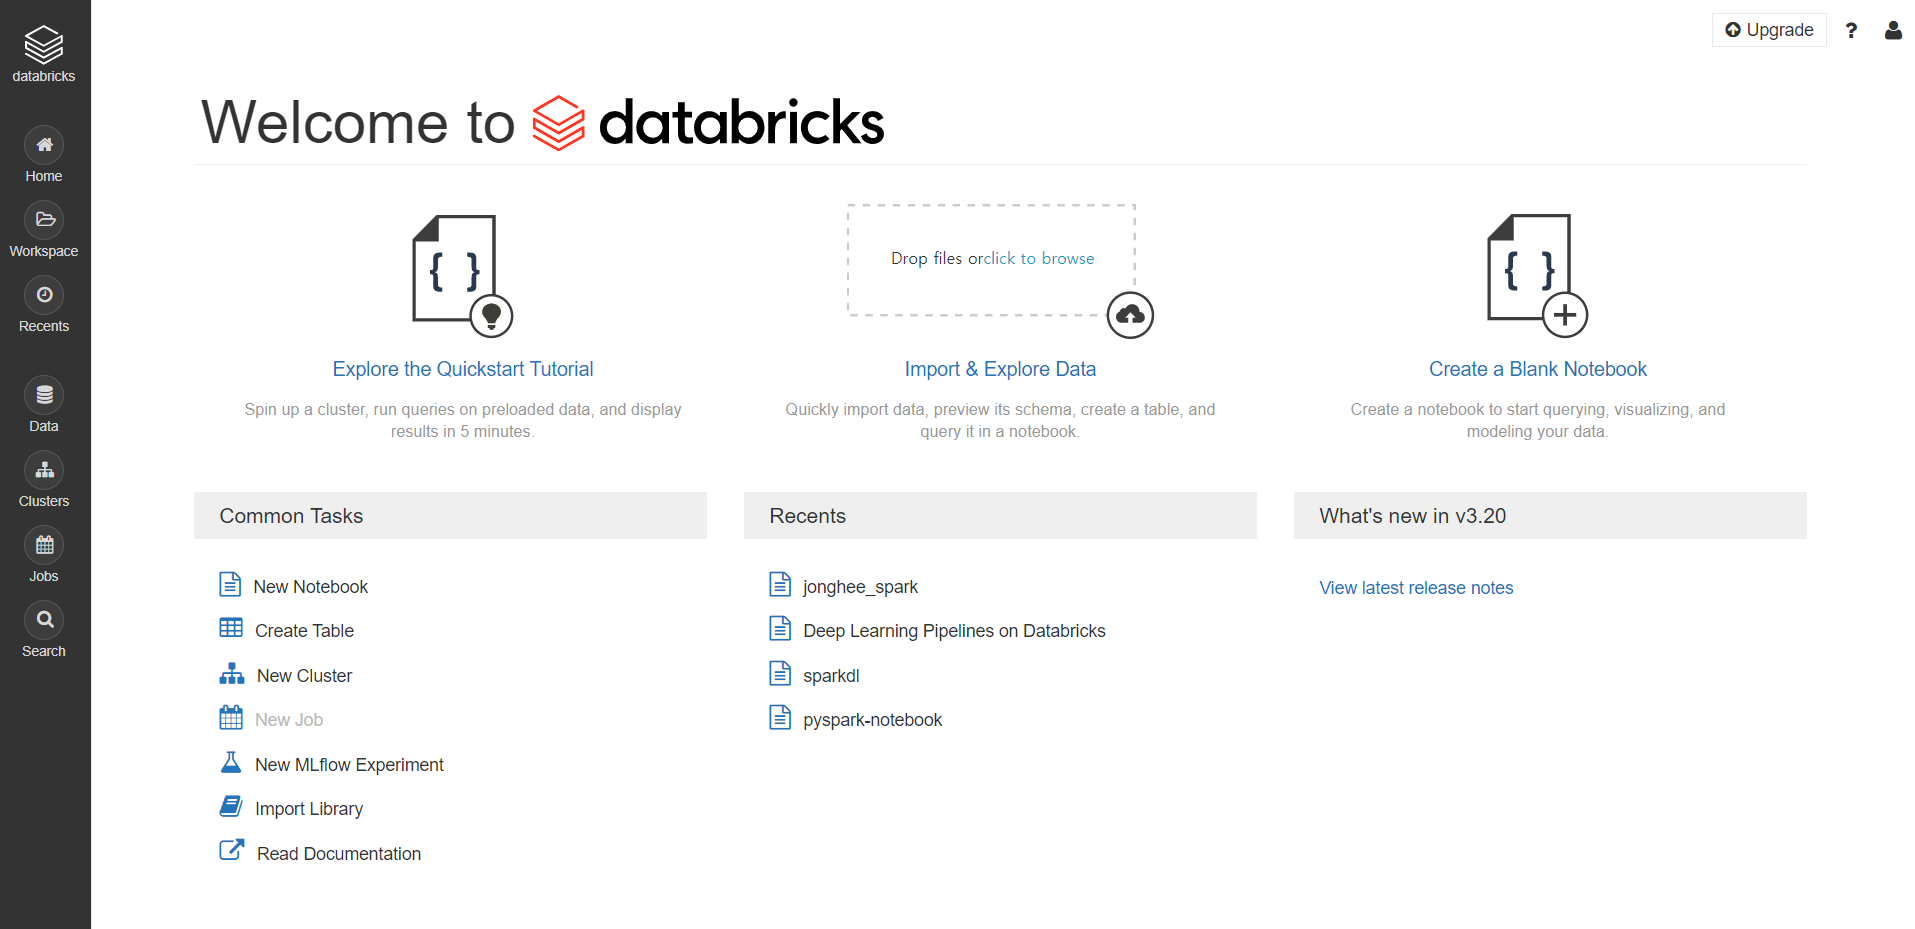Click the Import Library book icon
The width and height of the screenshot is (1915, 929).
(231, 806)
